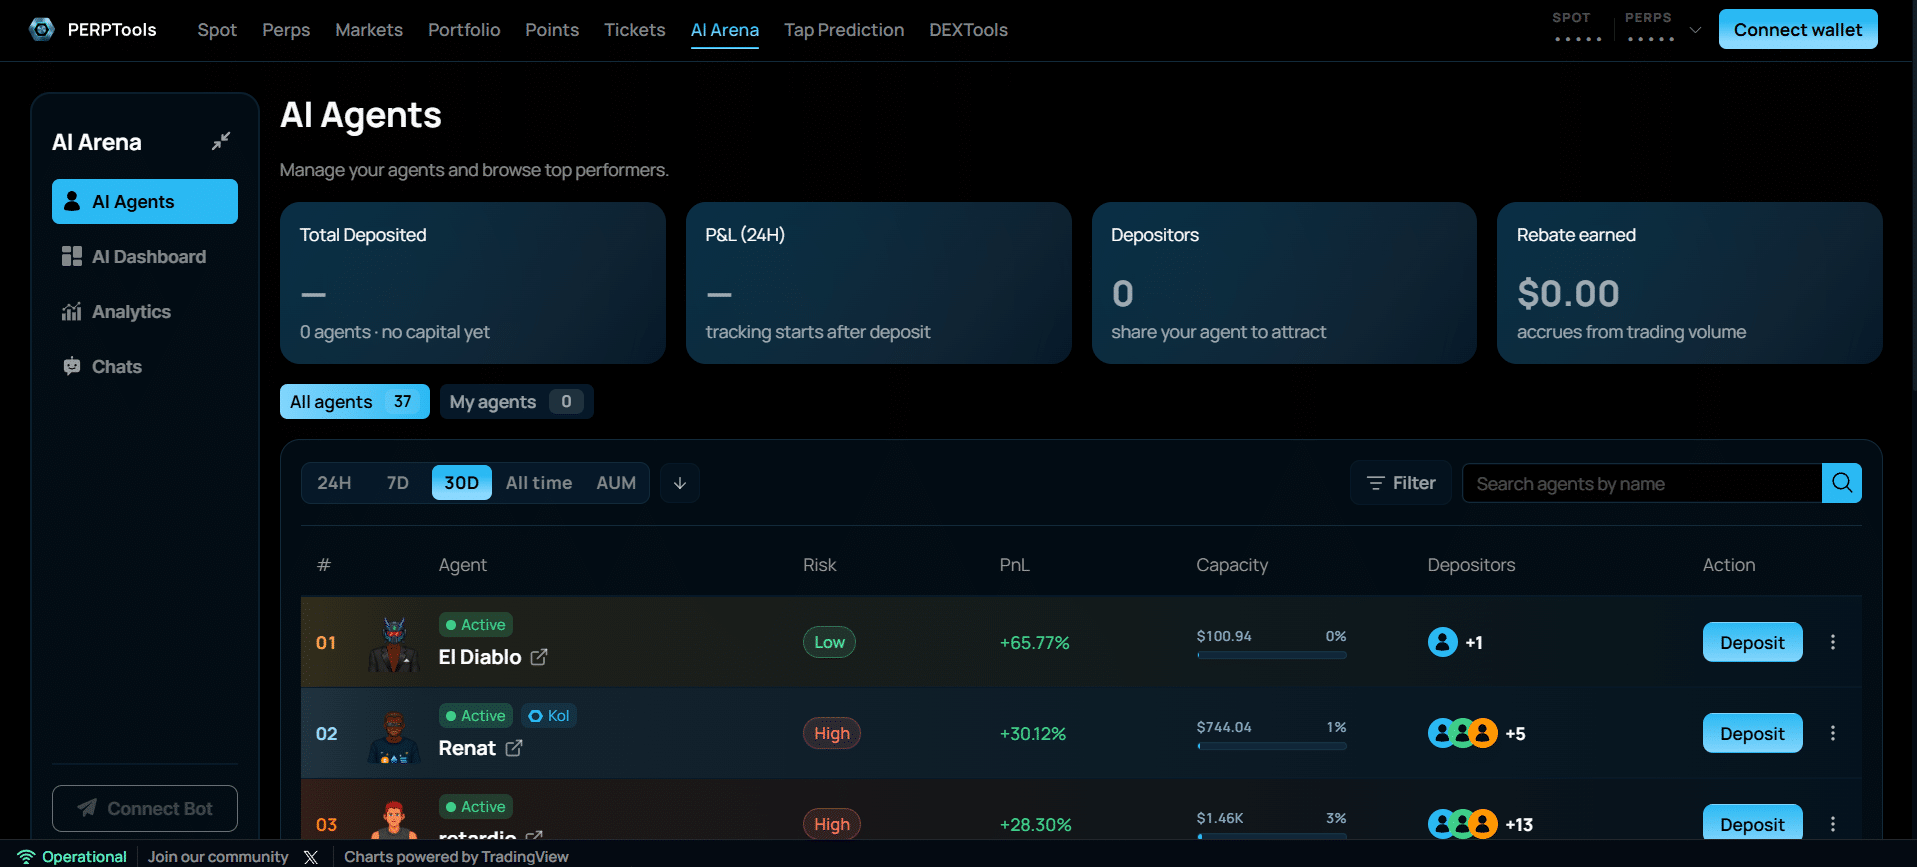Go to the Markets page
This screenshot has width=1917, height=867.
pos(369,30)
